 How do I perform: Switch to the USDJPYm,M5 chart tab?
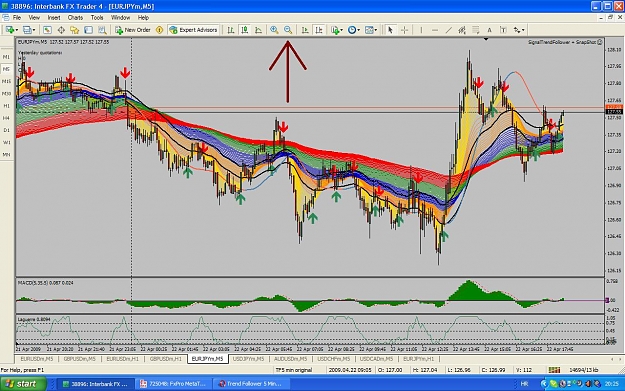pyautogui.click(x=248, y=359)
